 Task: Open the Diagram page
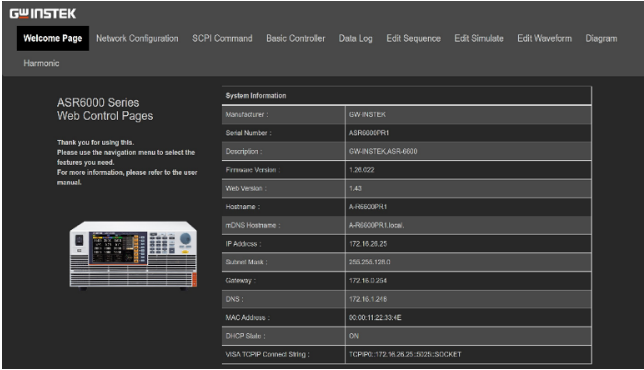(x=601, y=38)
